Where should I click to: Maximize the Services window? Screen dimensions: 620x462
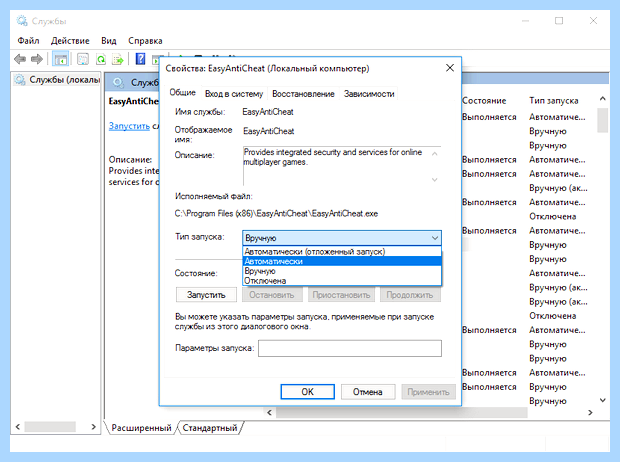(x=559, y=21)
